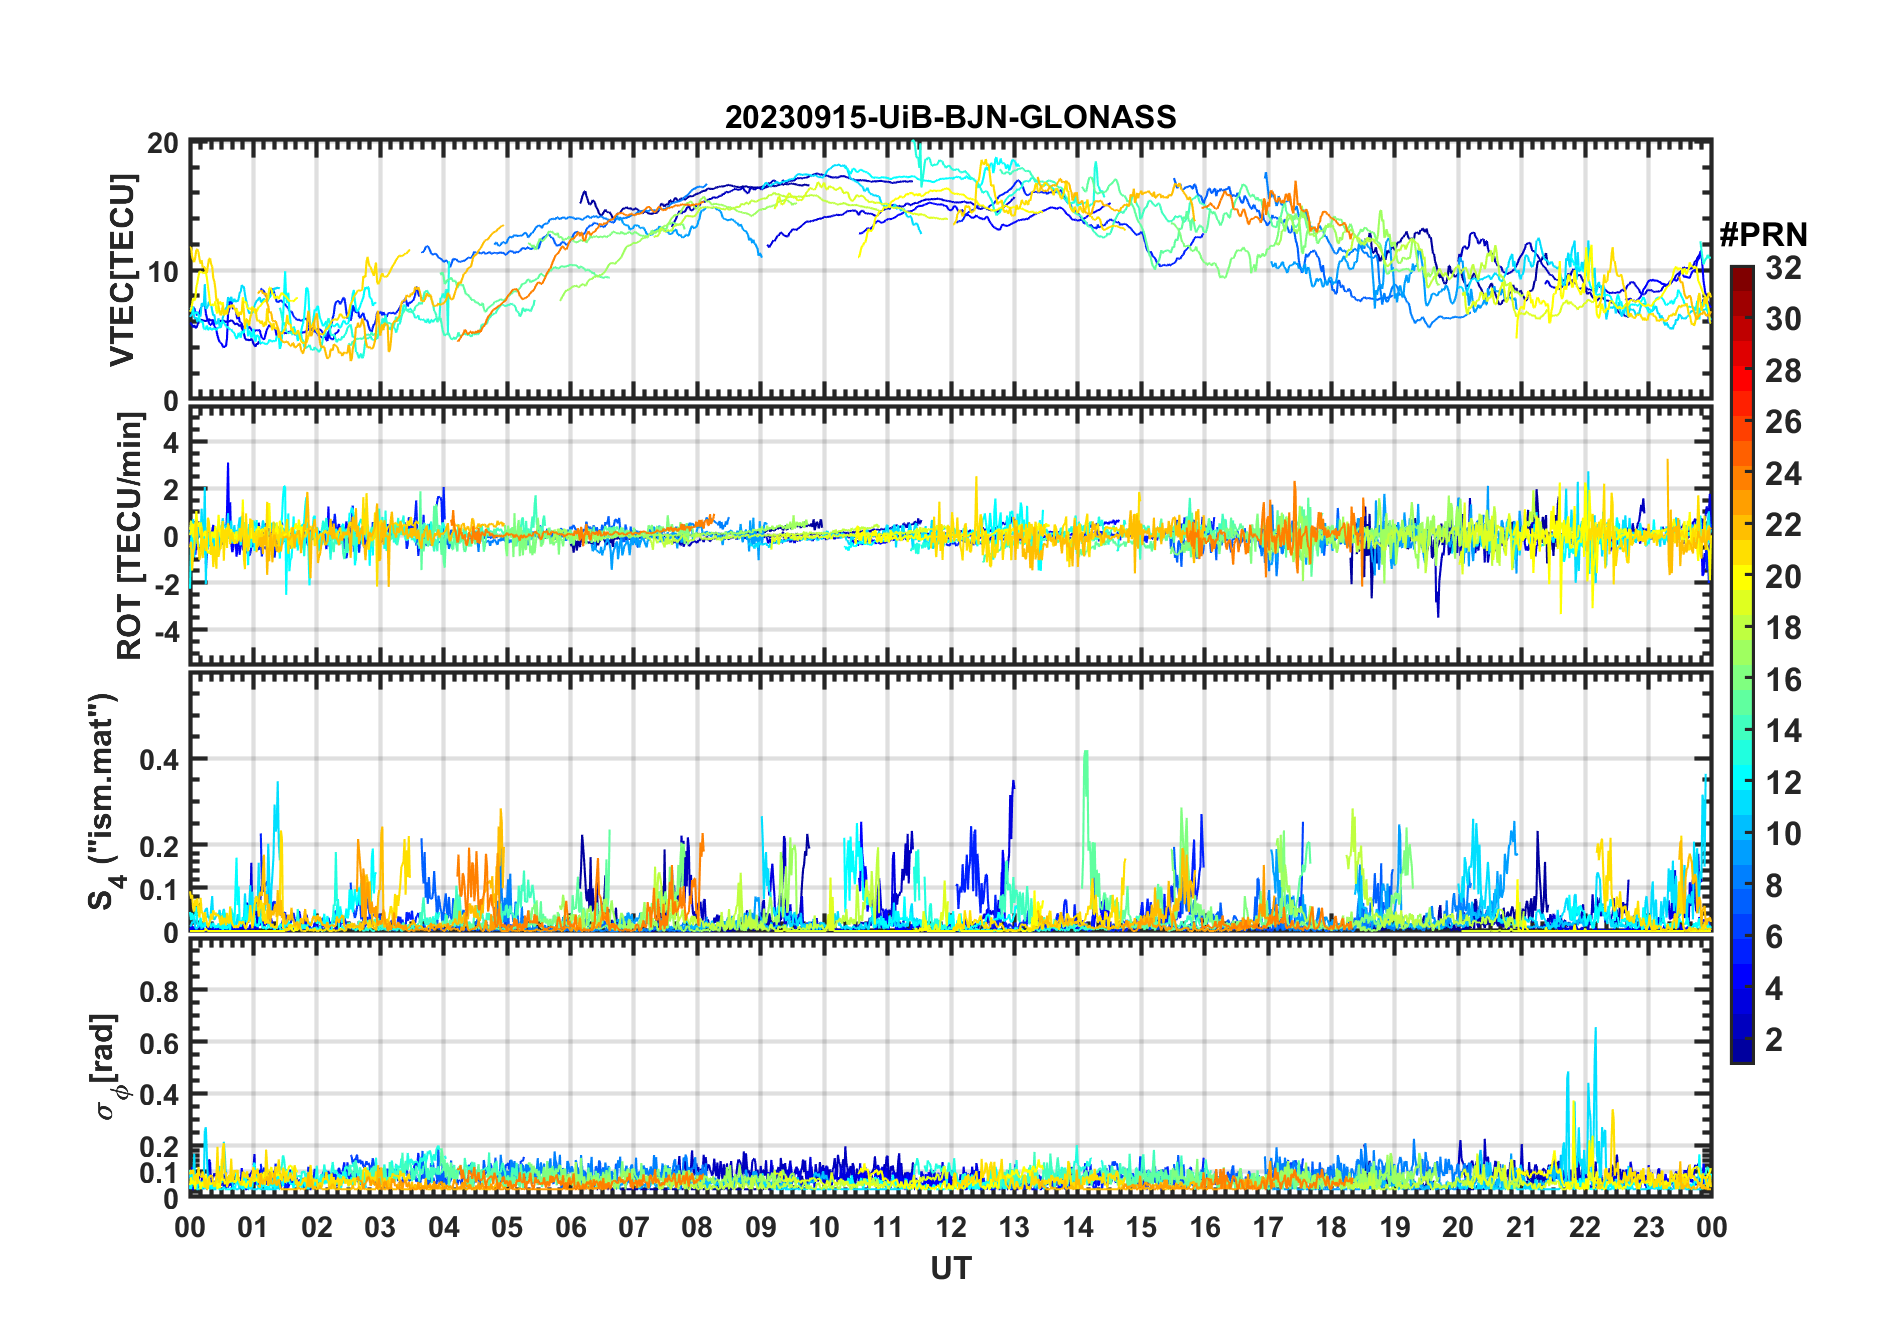Click the 20 tick on the VTEC axis
The width and height of the screenshot is (1902, 1330).
tap(163, 144)
